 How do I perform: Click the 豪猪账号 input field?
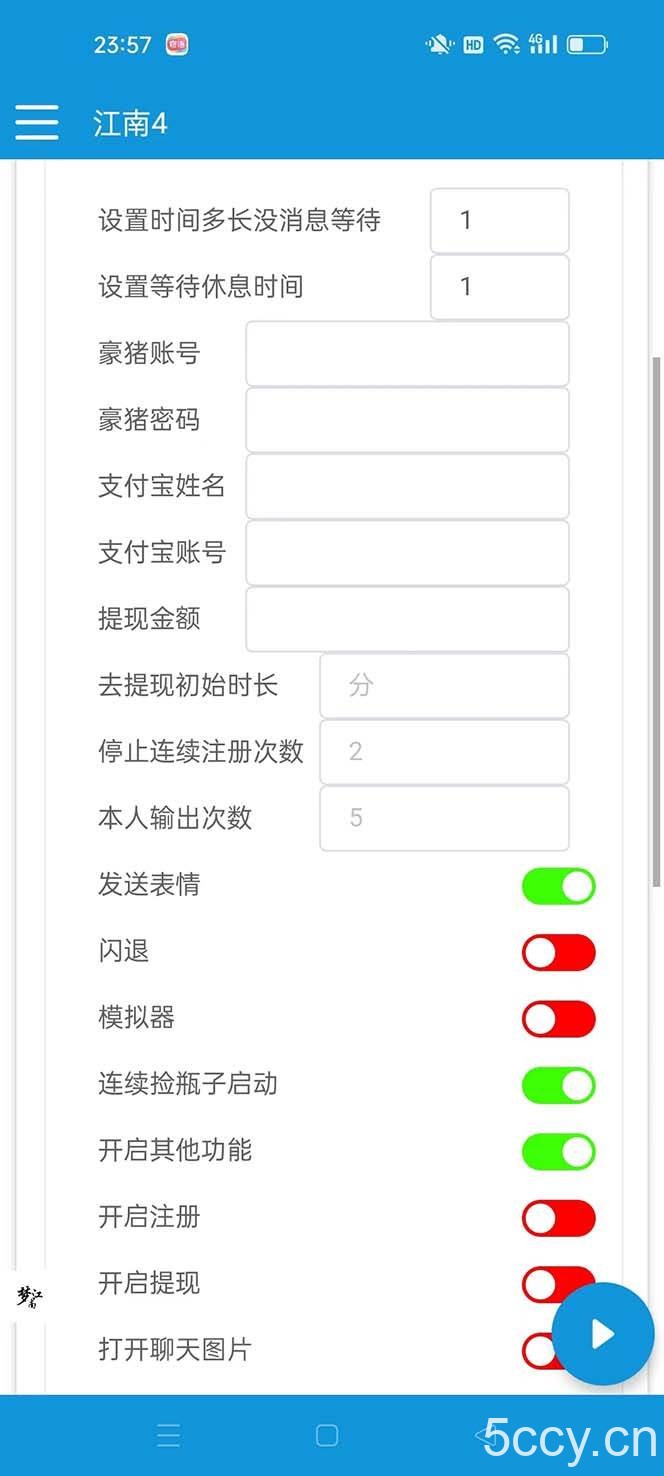pyautogui.click(x=407, y=353)
